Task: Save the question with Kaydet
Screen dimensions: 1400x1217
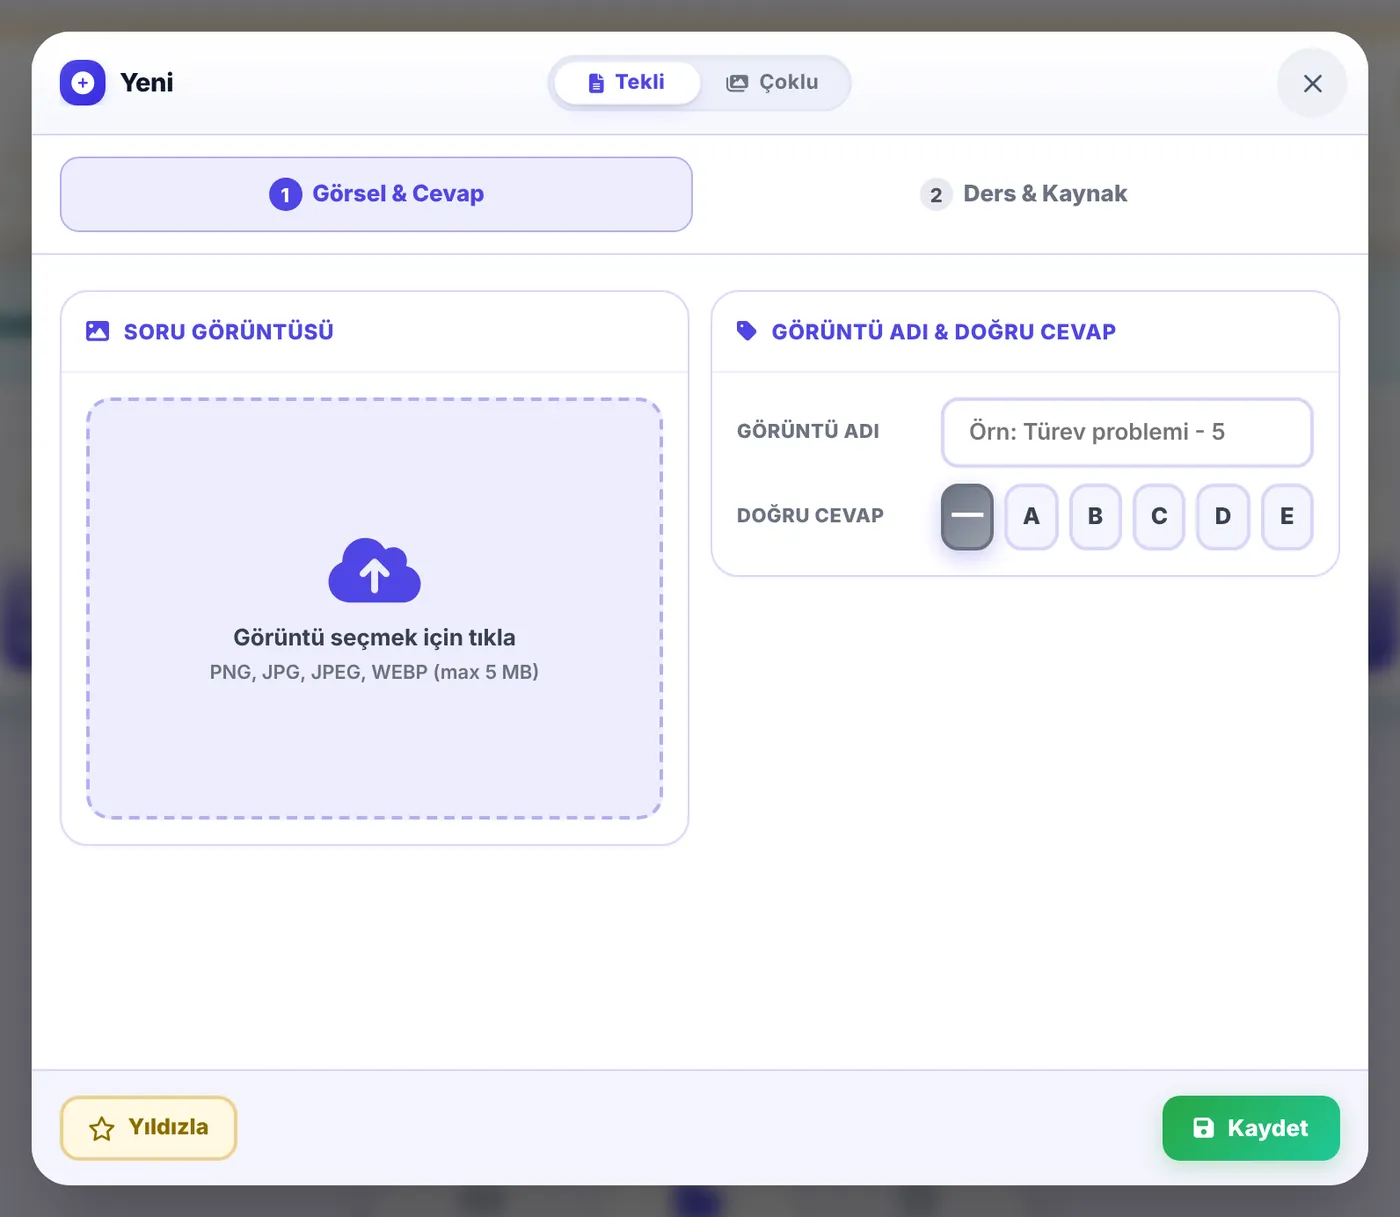Action: pos(1251,1128)
